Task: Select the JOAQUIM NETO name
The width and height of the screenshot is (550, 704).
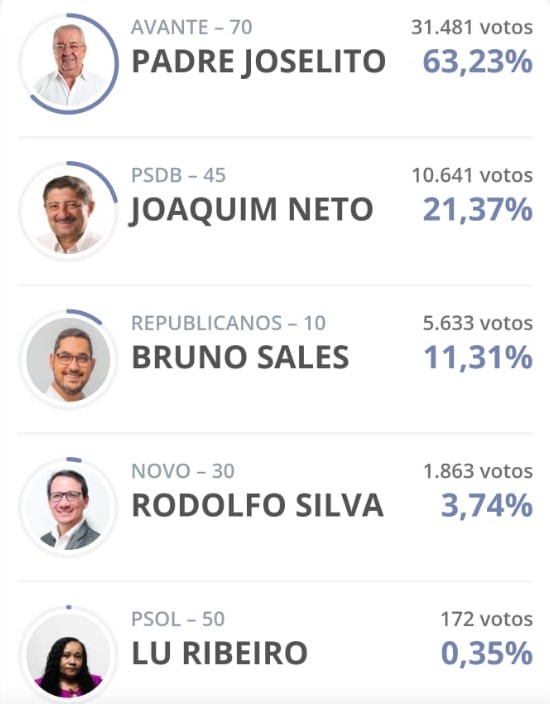Action: pyautogui.click(x=251, y=210)
